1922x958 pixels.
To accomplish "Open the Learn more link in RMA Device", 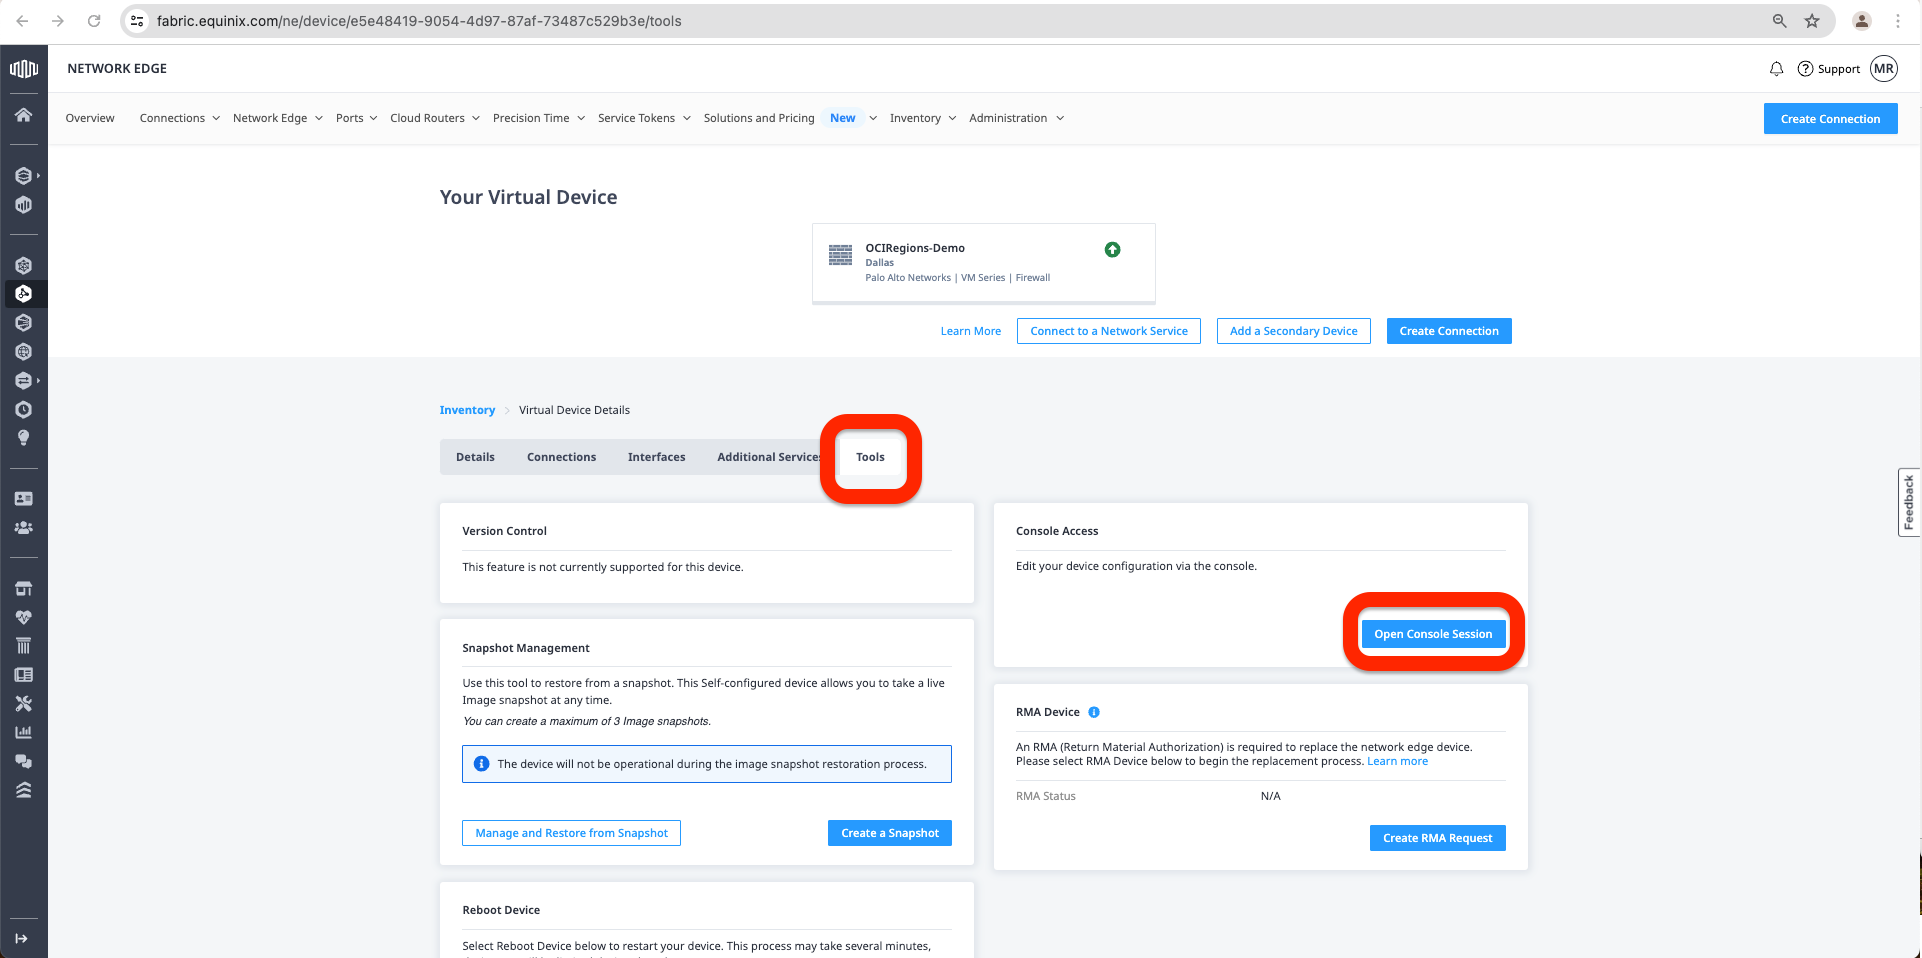I will tap(1397, 762).
